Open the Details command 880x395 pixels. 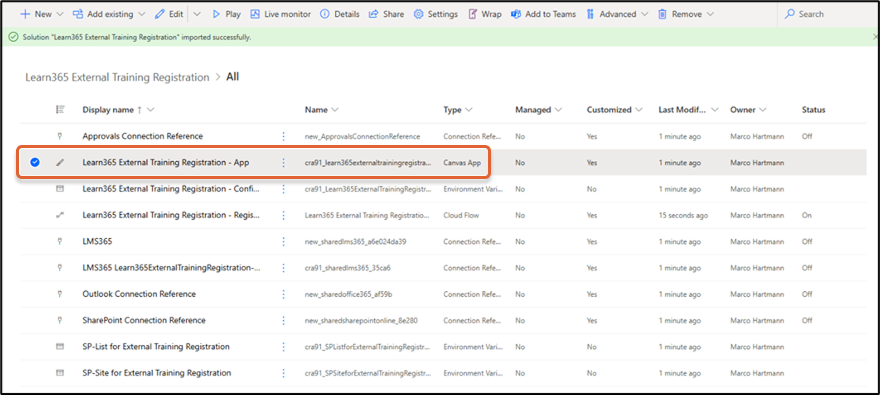click(x=340, y=14)
